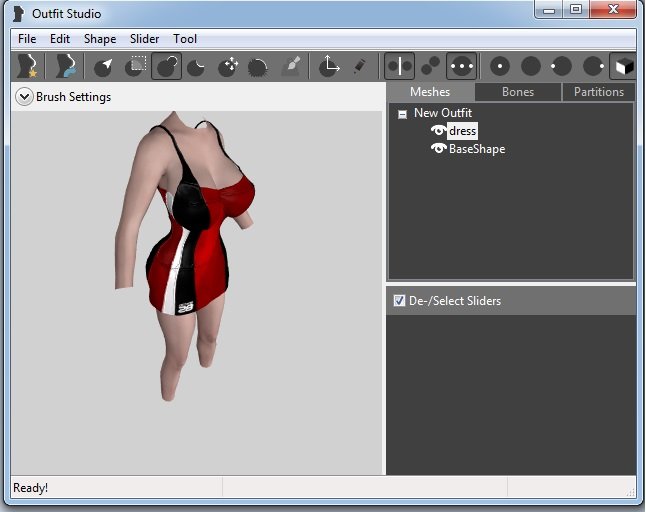Activate the Transform axes tool

point(329,67)
